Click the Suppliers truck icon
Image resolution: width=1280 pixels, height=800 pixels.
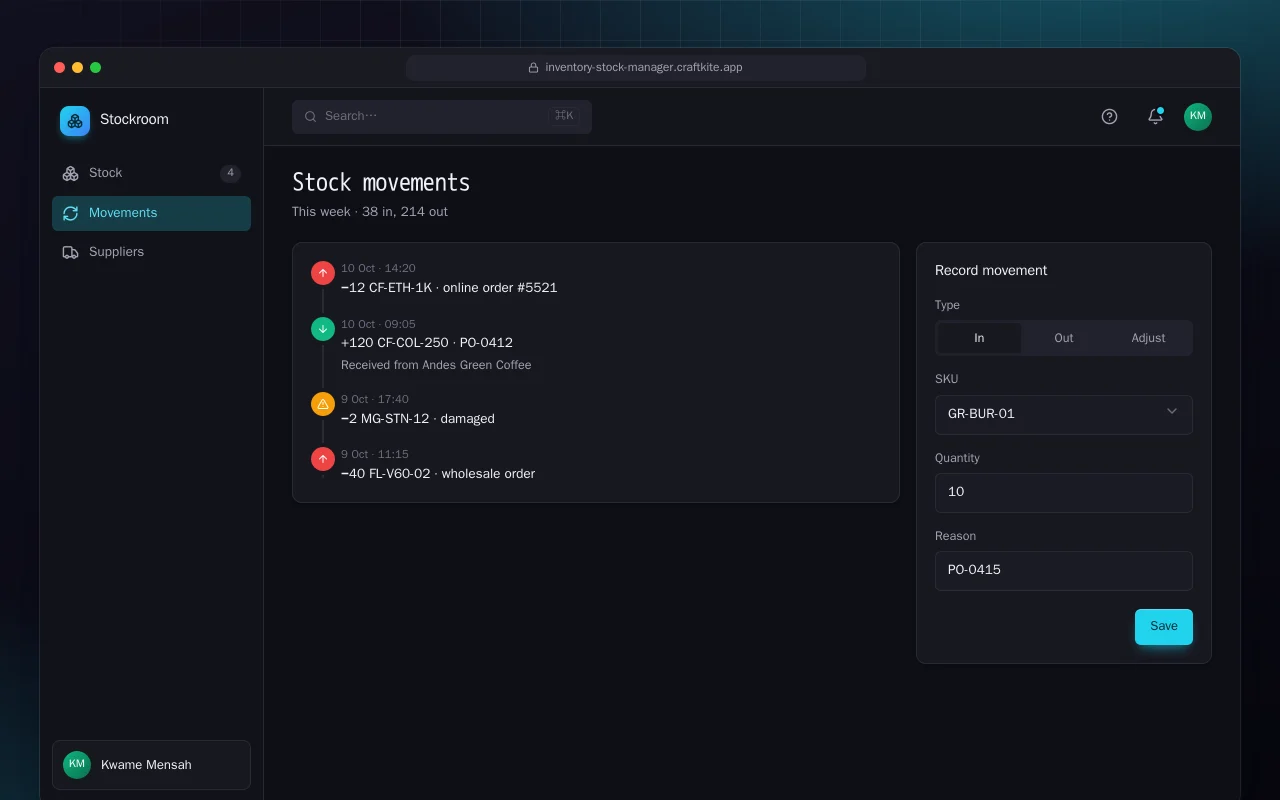(x=70, y=252)
